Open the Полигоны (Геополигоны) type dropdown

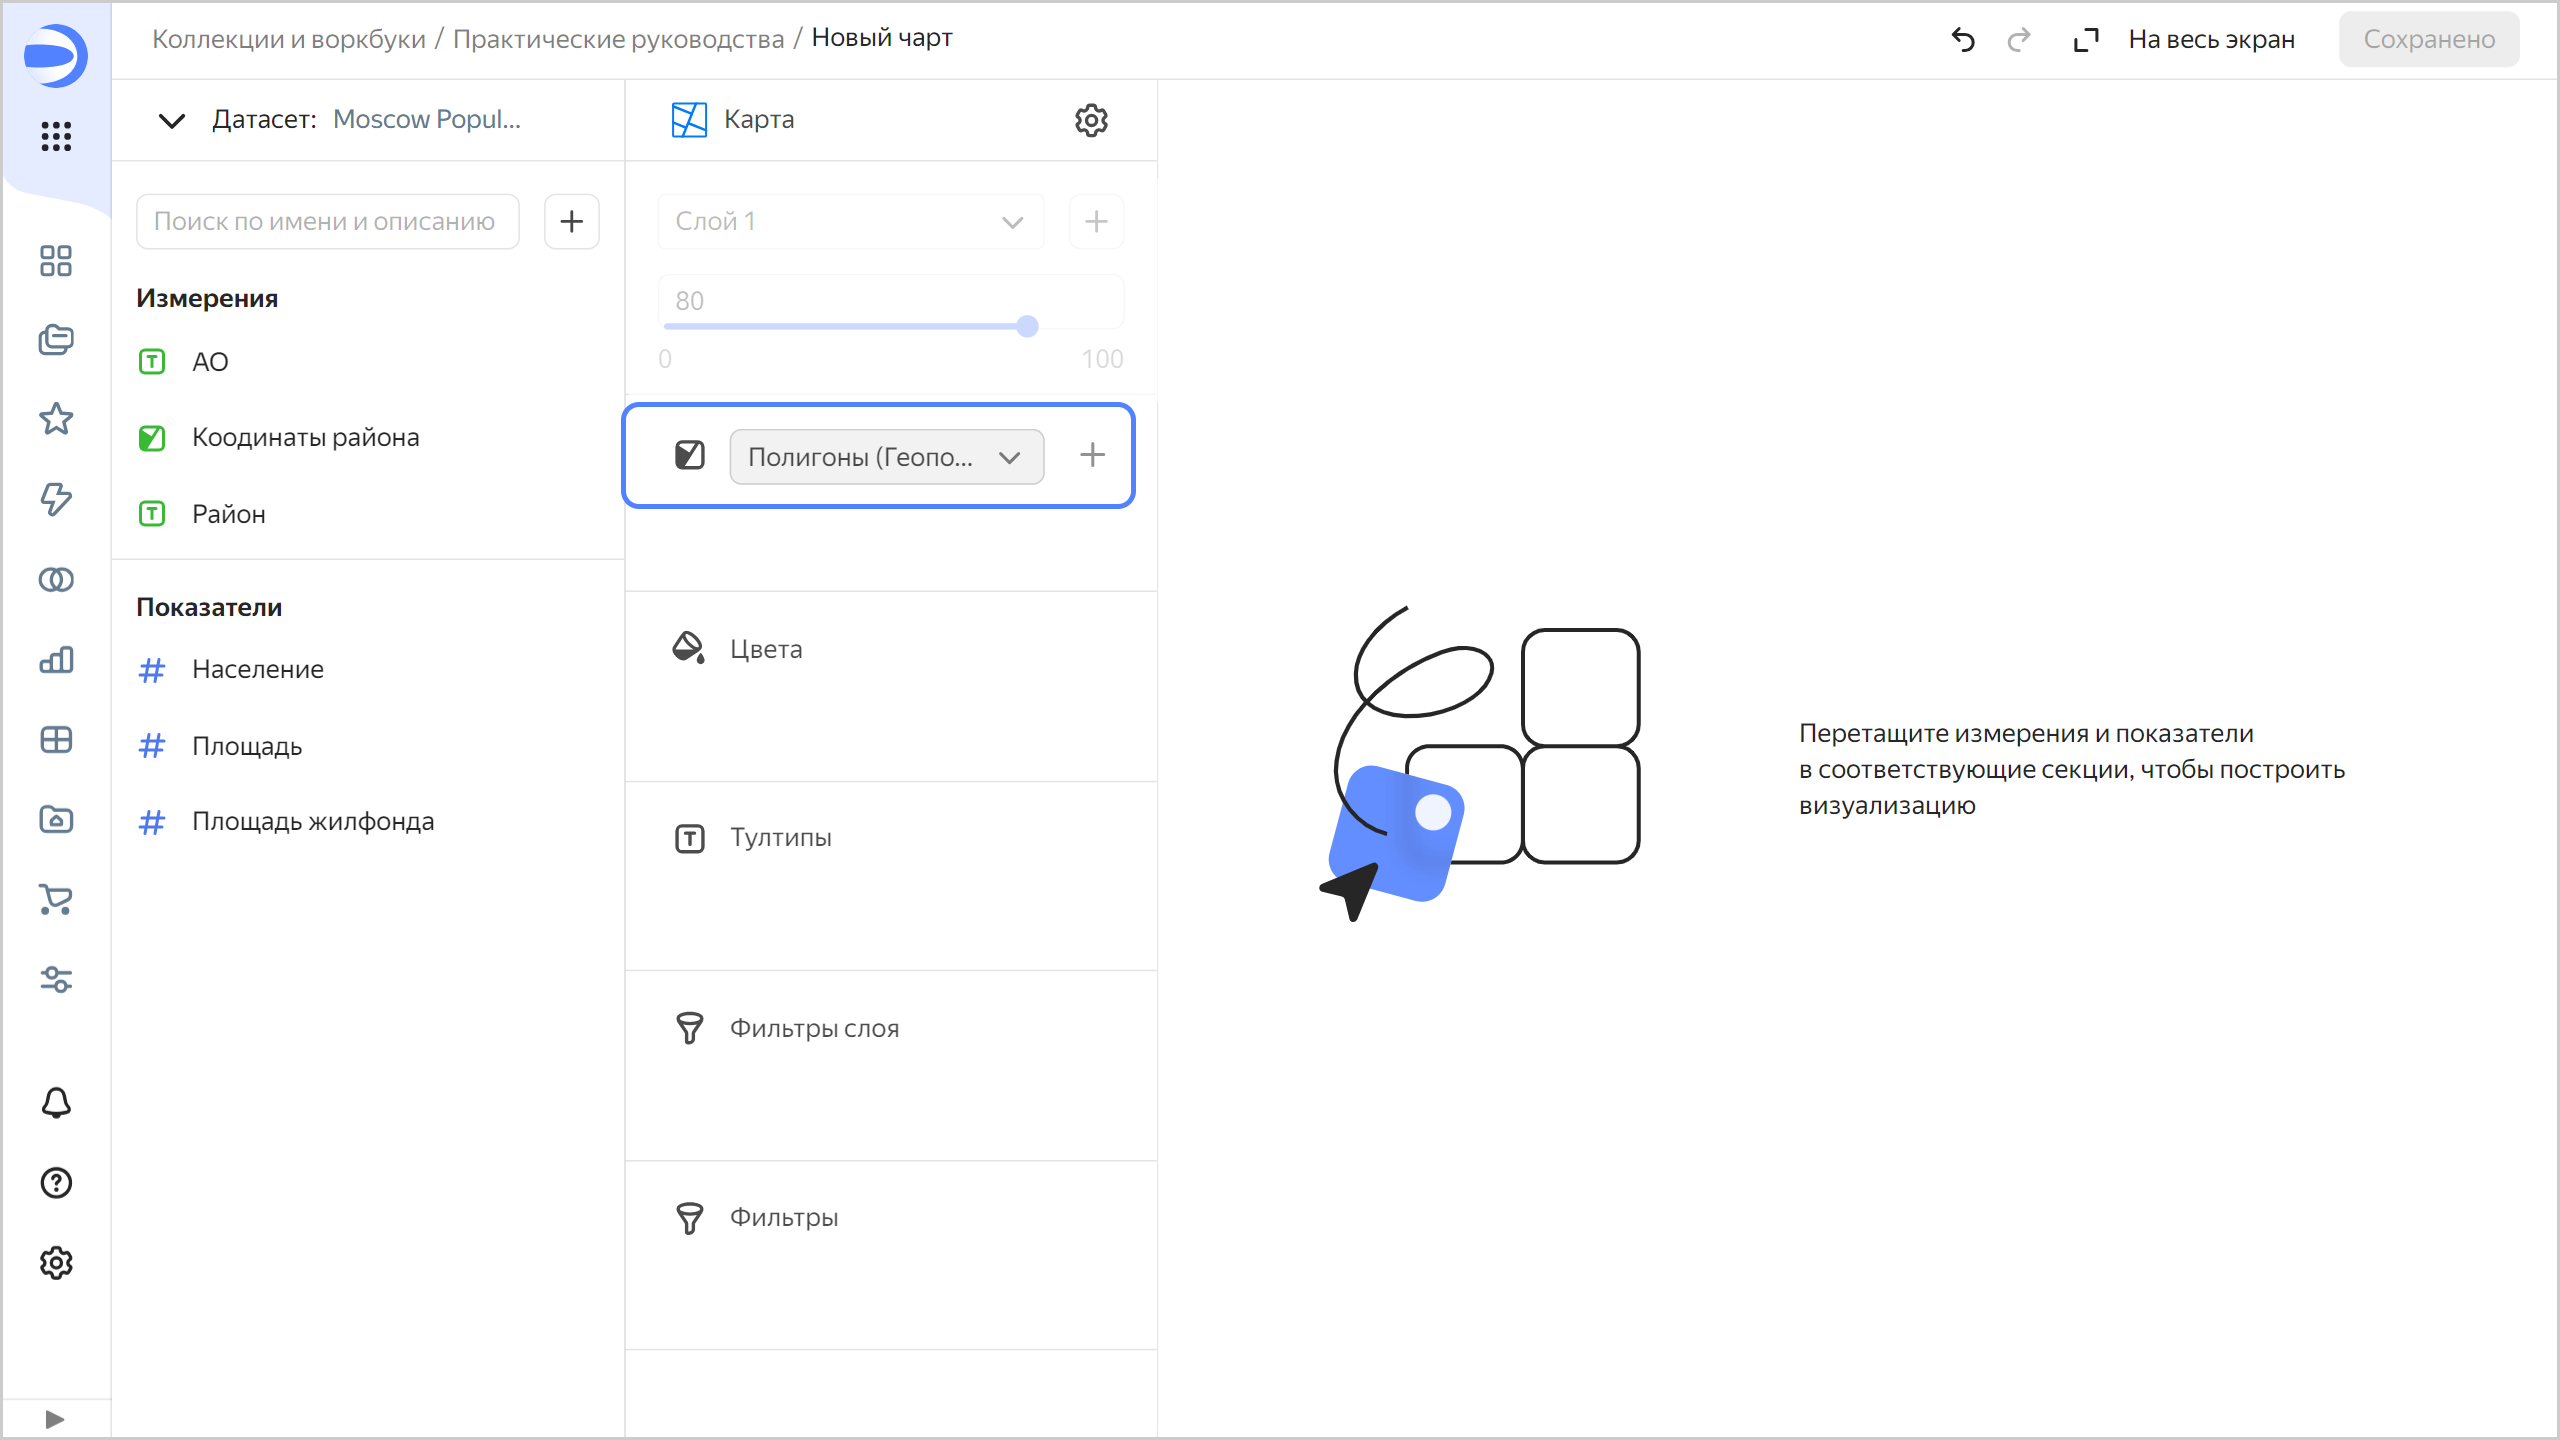click(x=886, y=457)
